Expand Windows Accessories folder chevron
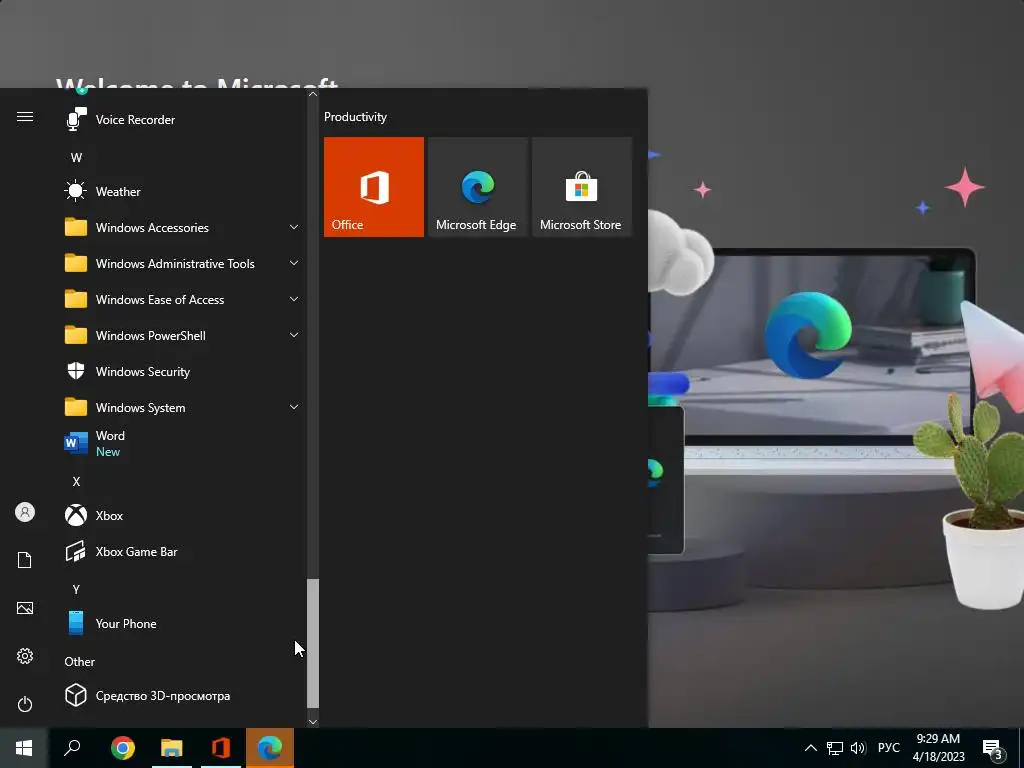The width and height of the screenshot is (1024, 768). [x=294, y=227]
